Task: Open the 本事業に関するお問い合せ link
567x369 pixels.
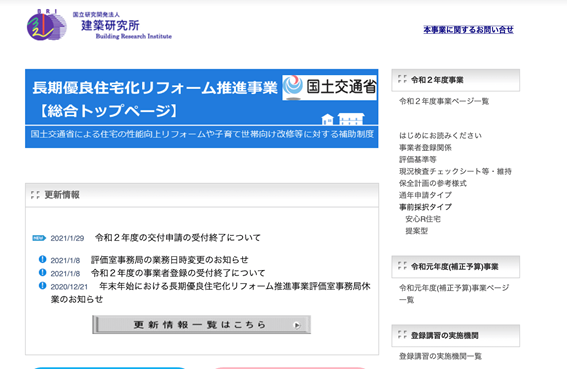Action: (468, 30)
